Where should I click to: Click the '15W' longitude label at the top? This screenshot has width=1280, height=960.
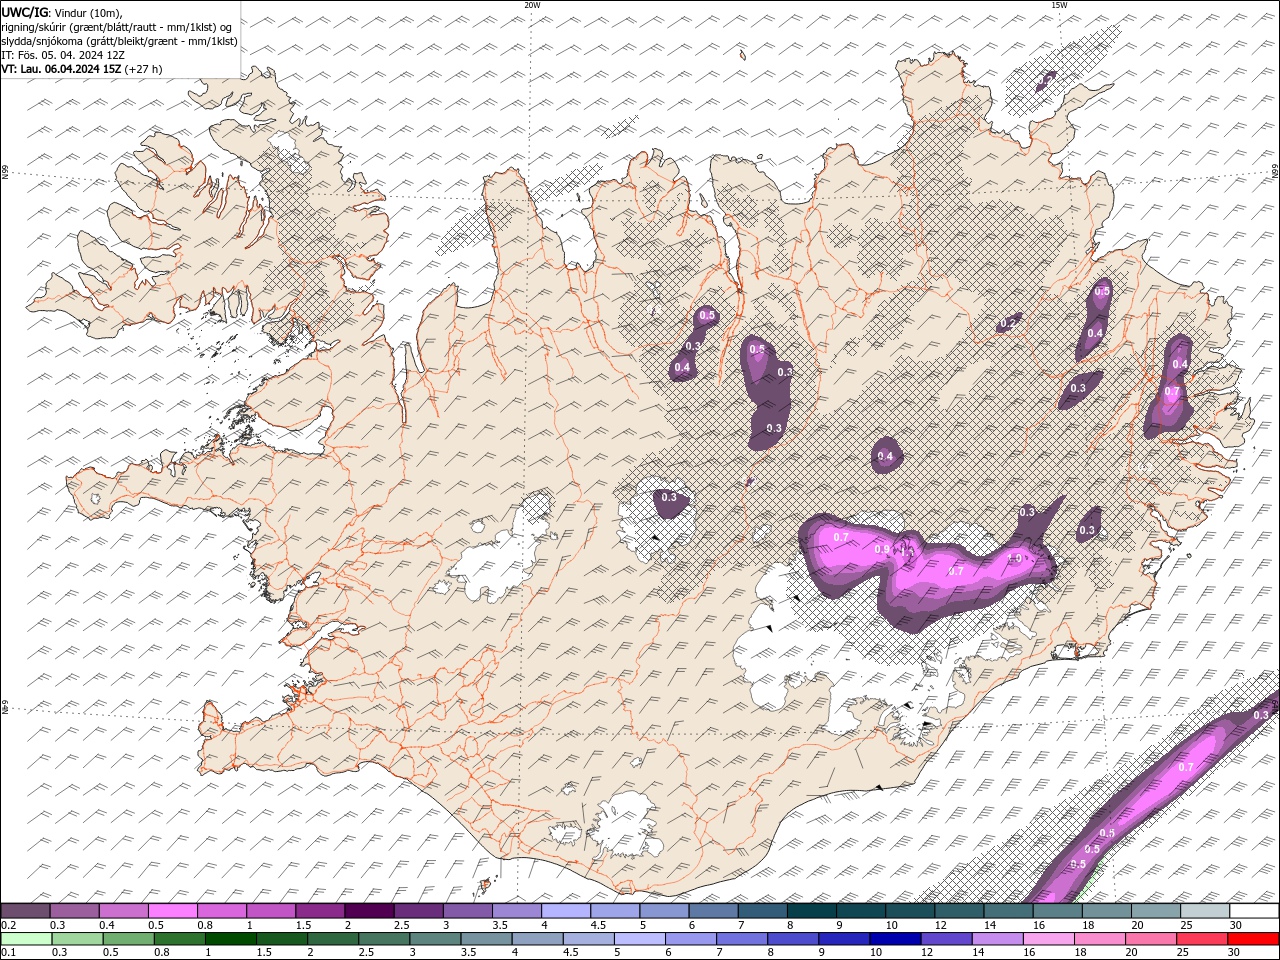click(x=1059, y=5)
